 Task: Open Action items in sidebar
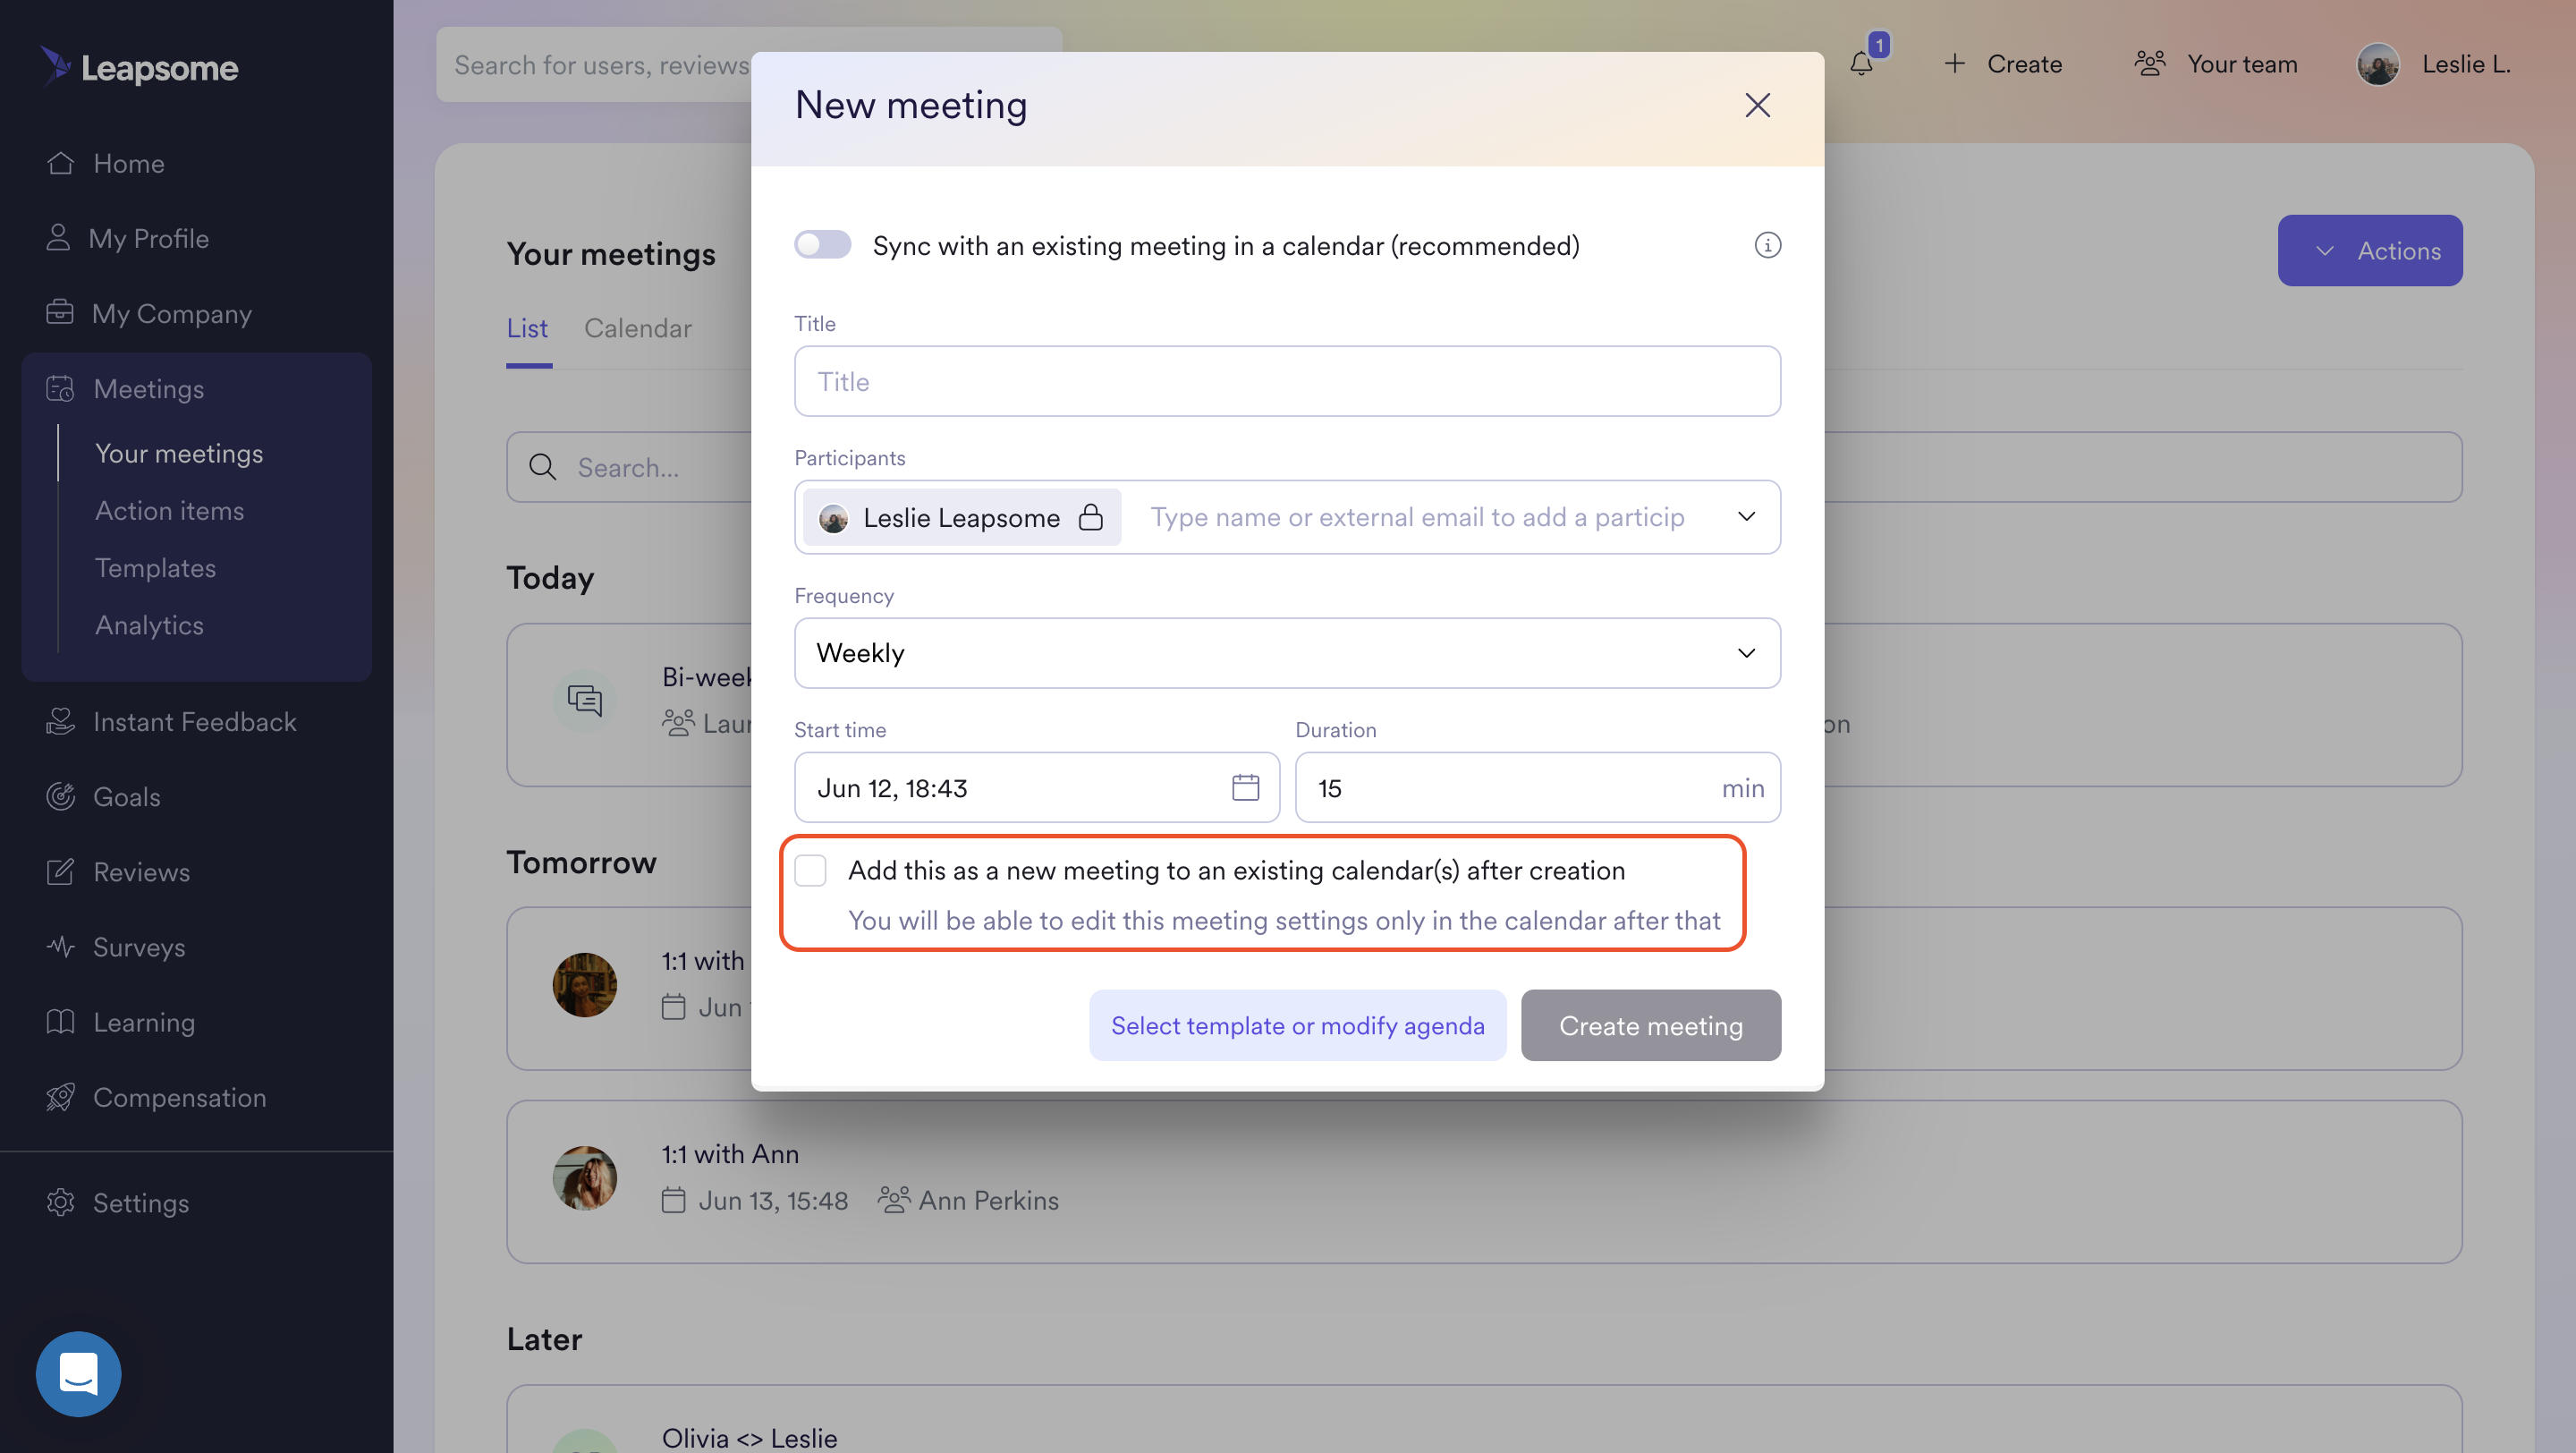[169, 510]
